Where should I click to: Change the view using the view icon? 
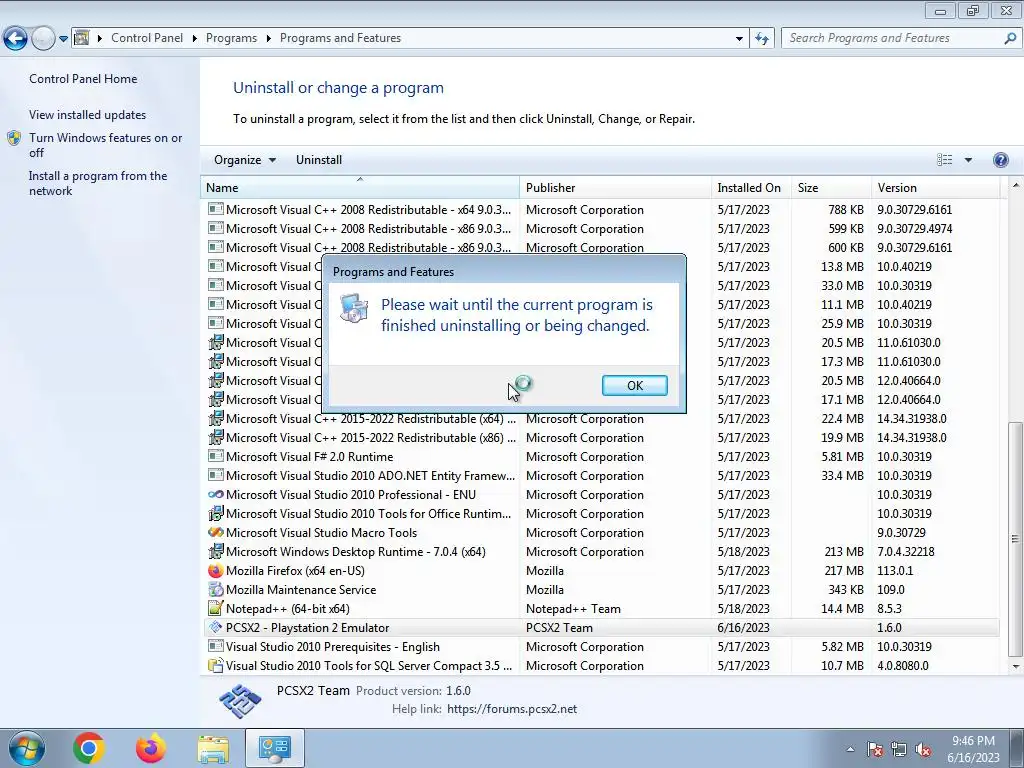944,160
